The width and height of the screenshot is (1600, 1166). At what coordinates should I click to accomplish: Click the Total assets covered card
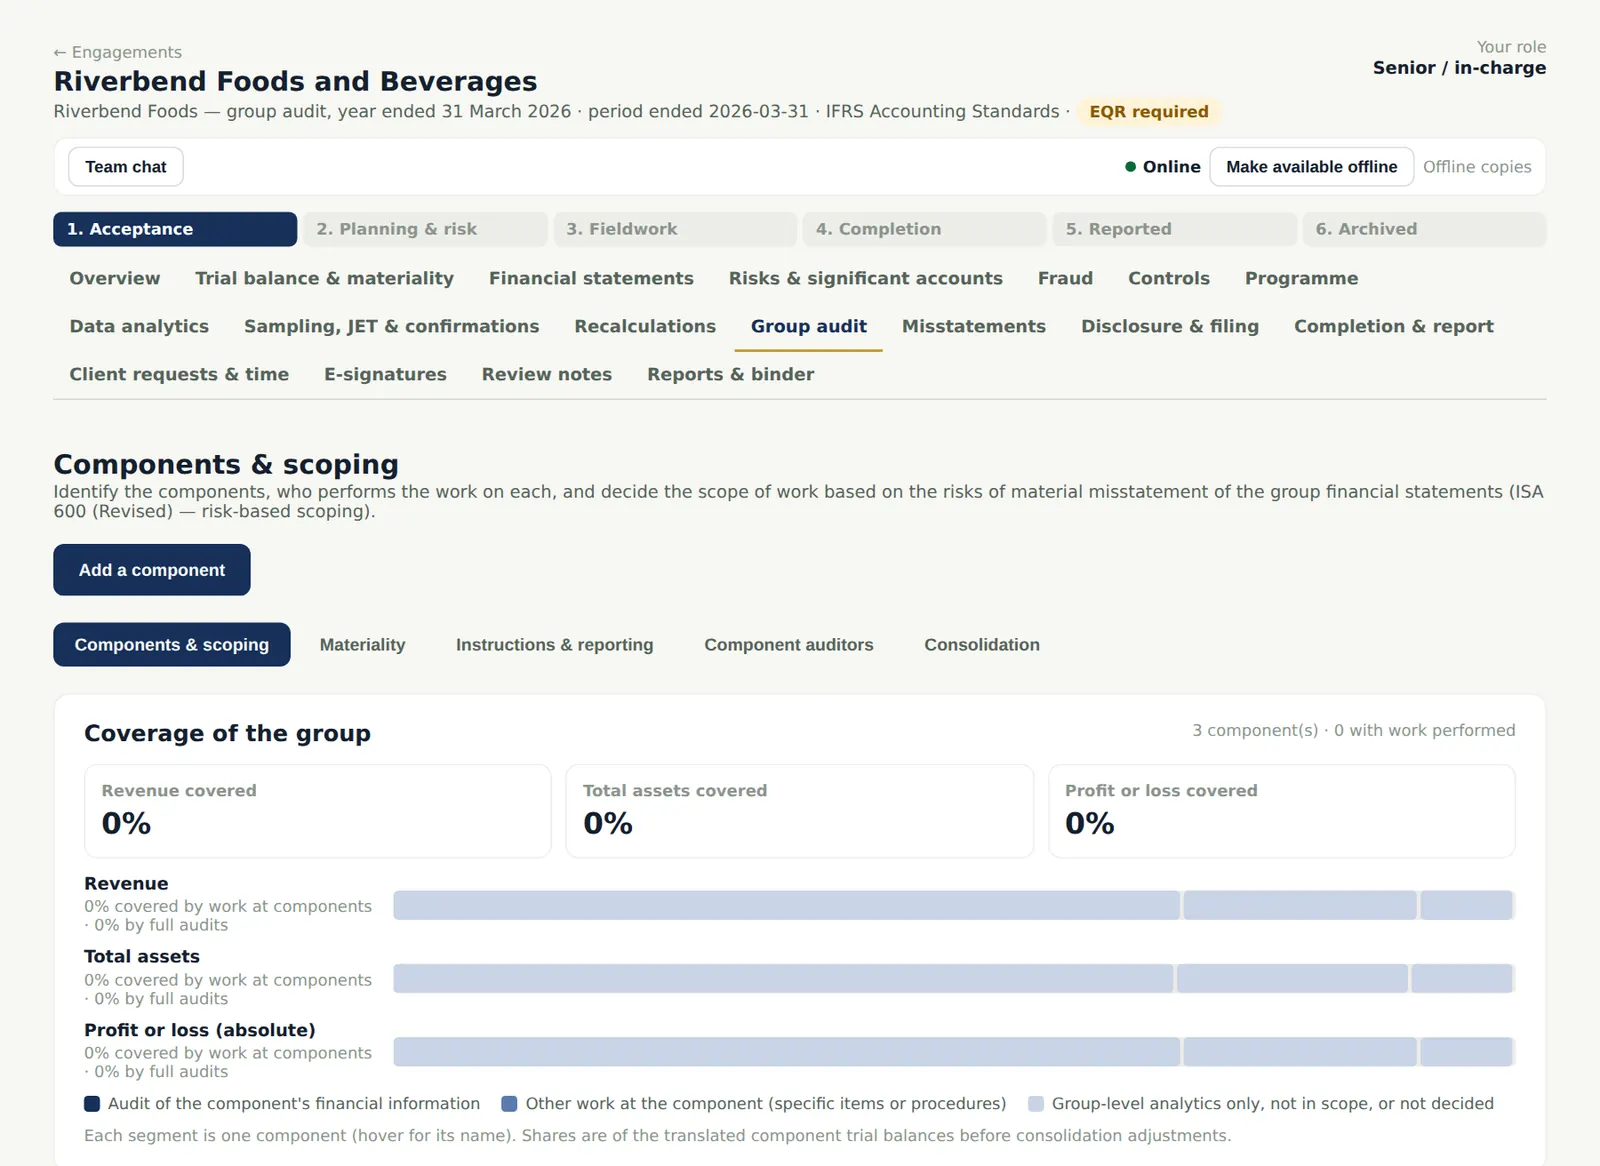click(x=799, y=811)
